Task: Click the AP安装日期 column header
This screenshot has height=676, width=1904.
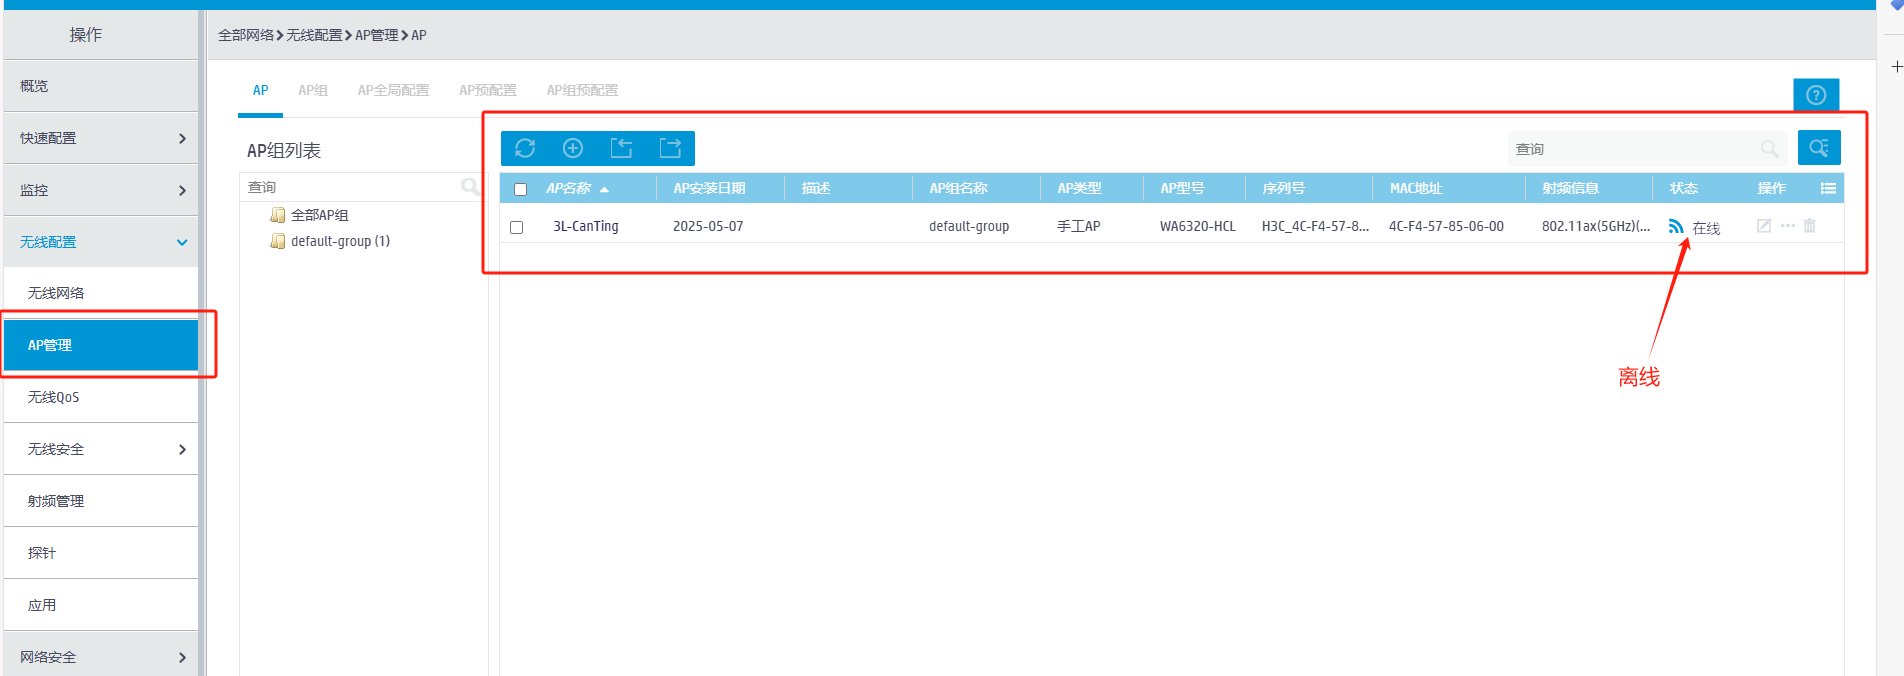Action: point(709,188)
